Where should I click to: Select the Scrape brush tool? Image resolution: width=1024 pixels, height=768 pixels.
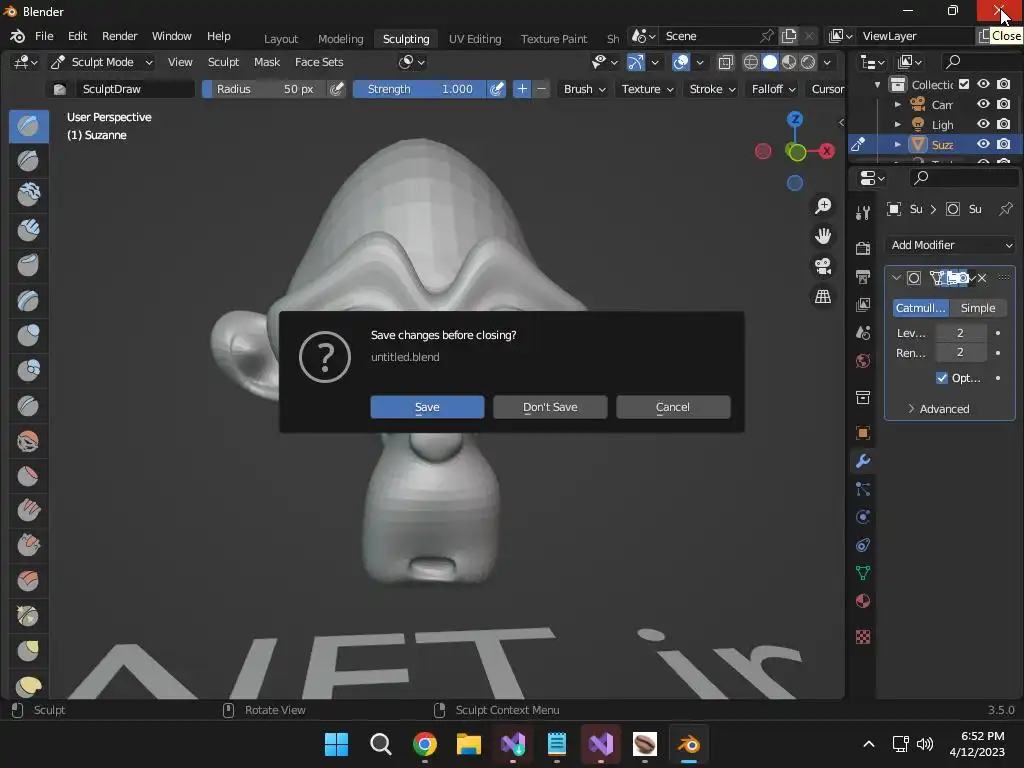click(28, 545)
